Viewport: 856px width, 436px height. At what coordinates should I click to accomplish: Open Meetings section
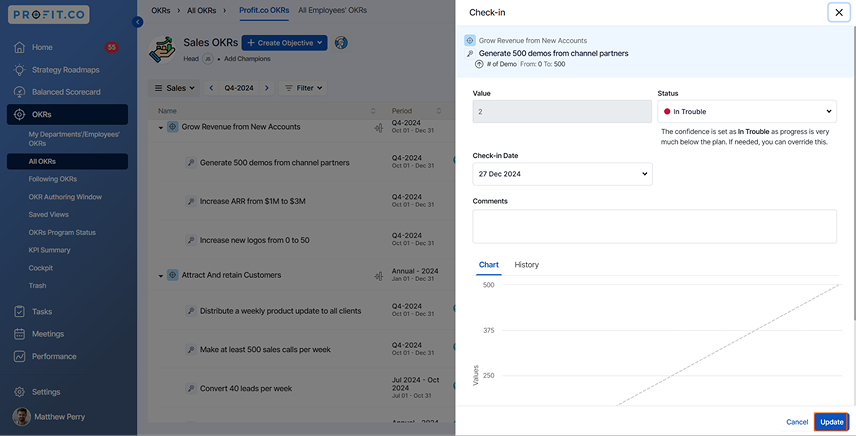pyautogui.click(x=47, y=334)
